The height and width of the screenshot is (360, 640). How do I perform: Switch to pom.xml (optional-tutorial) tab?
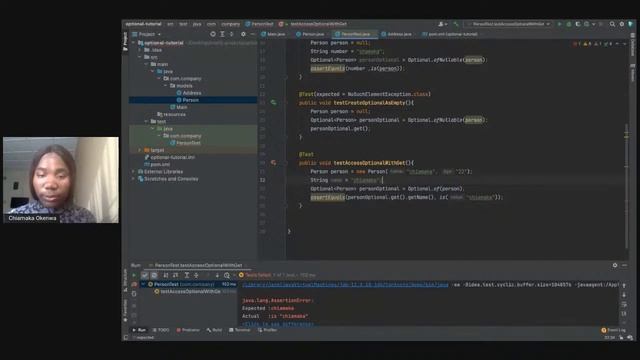pyautogui.click(x=450, y=34)
